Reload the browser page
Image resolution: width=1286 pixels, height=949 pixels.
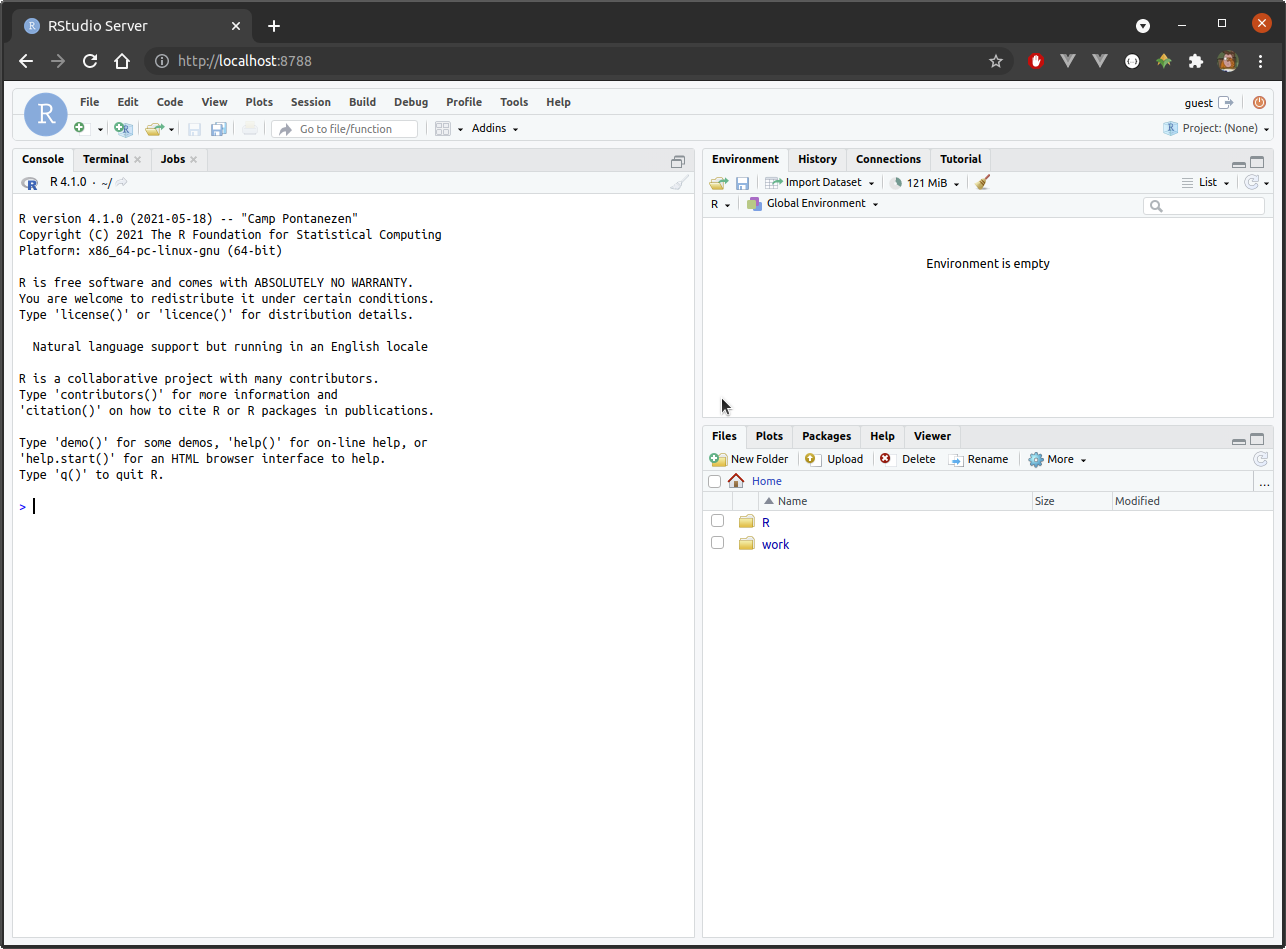point(90,61)
